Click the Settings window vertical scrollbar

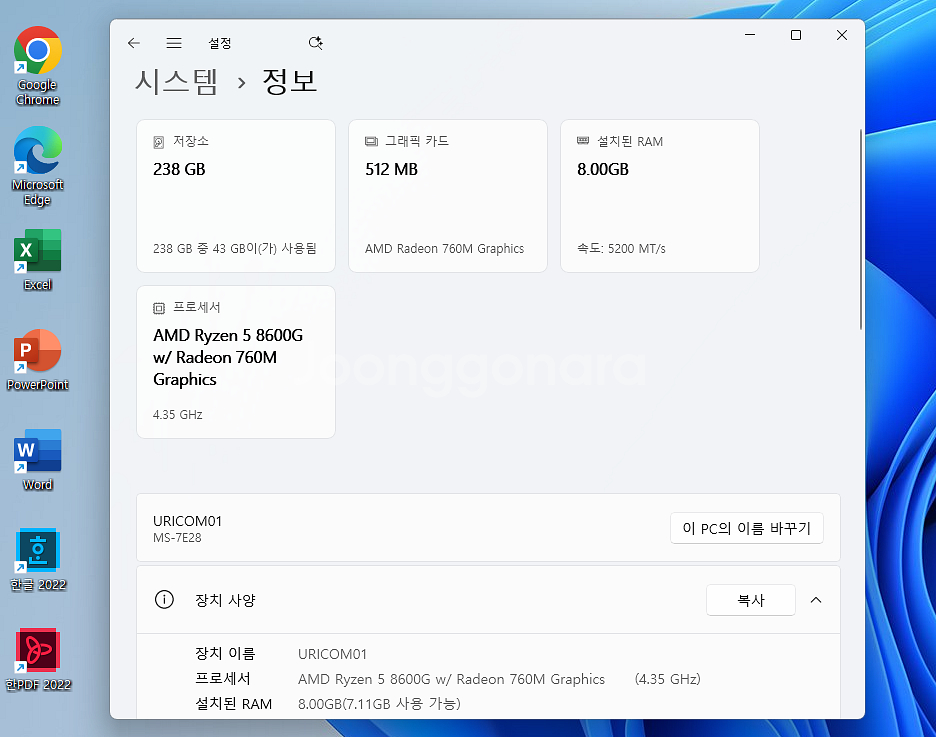pos(860,230)
